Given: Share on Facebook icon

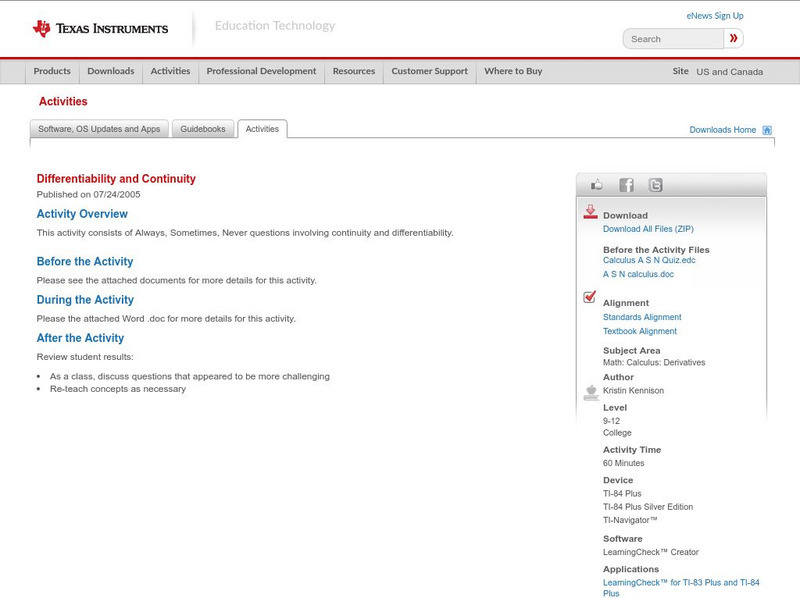Looking at the screenshot, I should 626,185.
